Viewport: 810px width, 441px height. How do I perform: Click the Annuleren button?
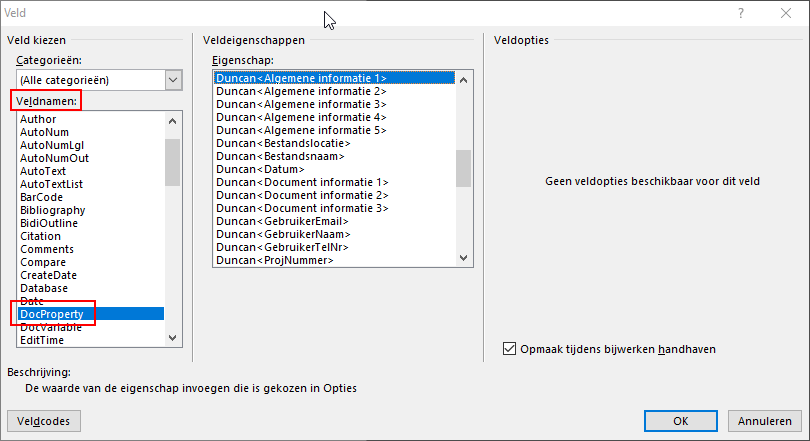(x=765, y=421)
